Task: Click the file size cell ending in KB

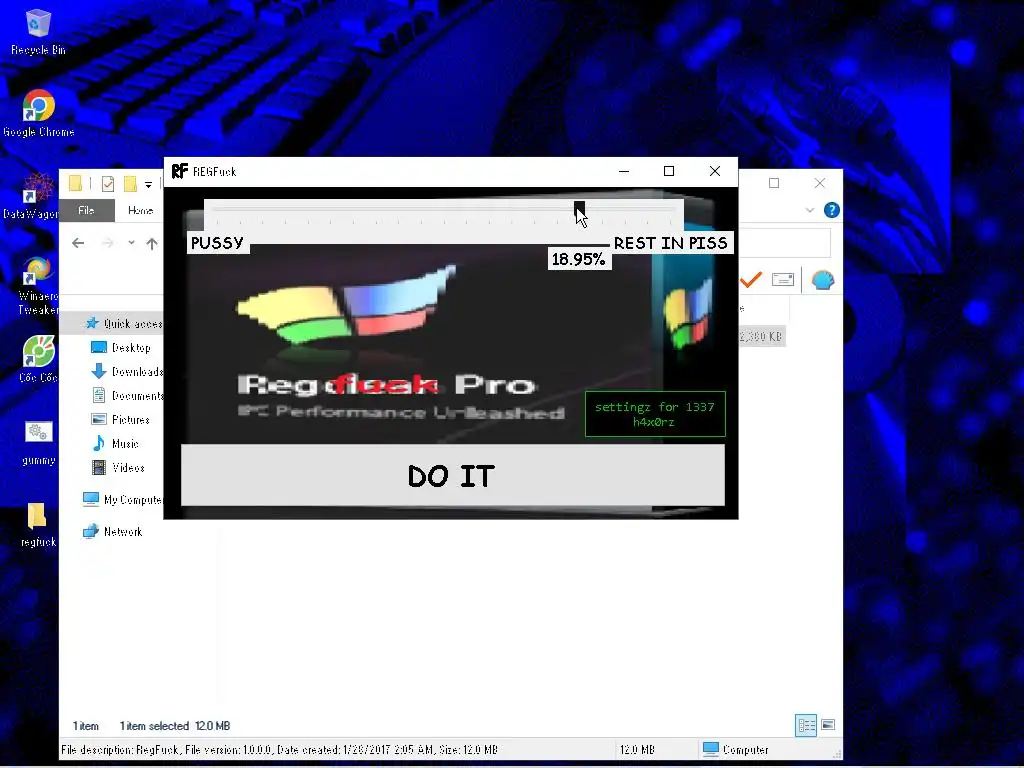Action: (761, 336)
